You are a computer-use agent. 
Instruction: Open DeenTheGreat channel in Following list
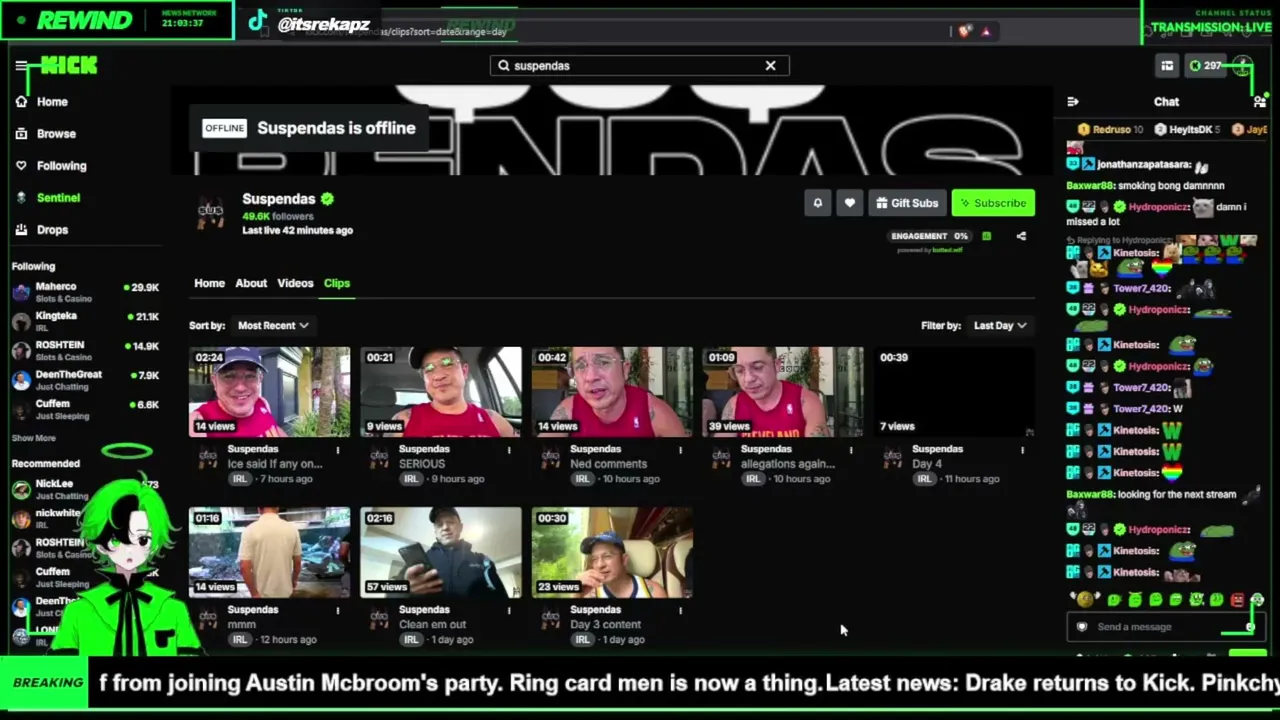[85, 380]
